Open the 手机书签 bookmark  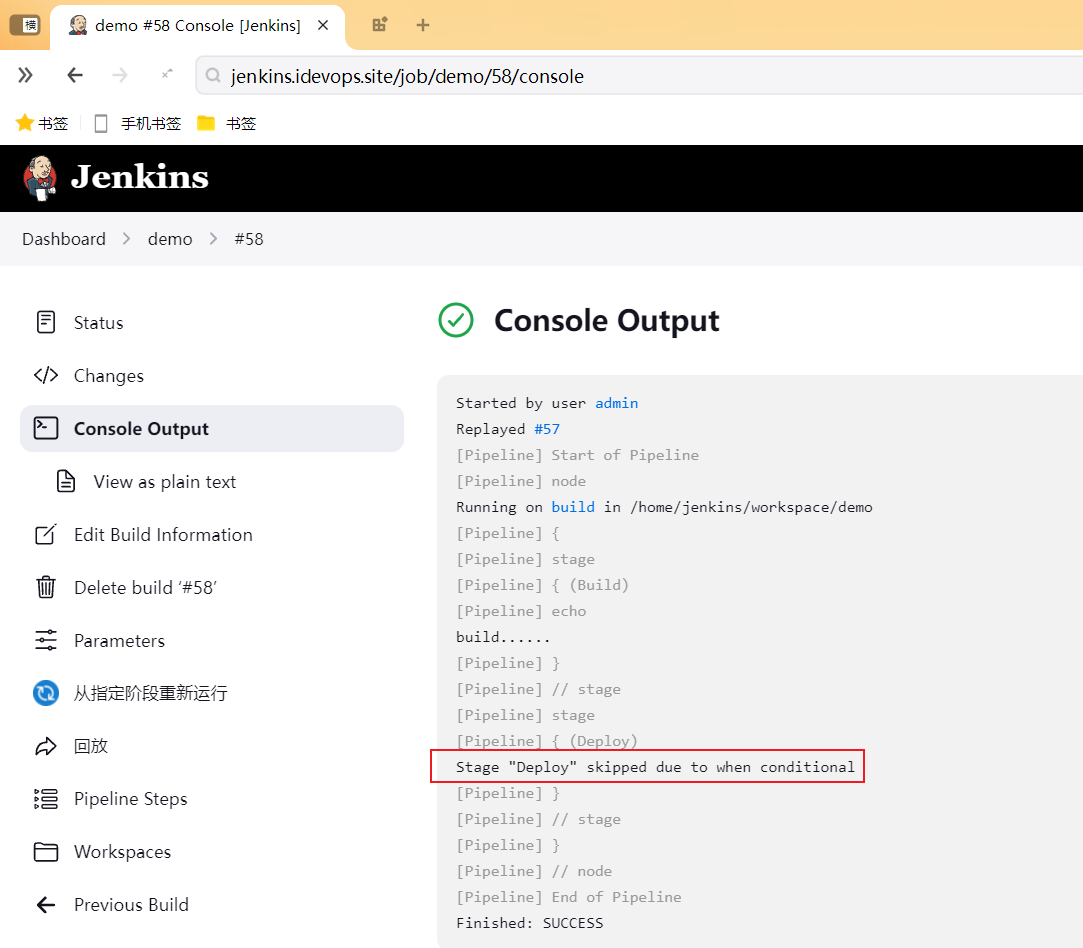click(x=151, y=124)
